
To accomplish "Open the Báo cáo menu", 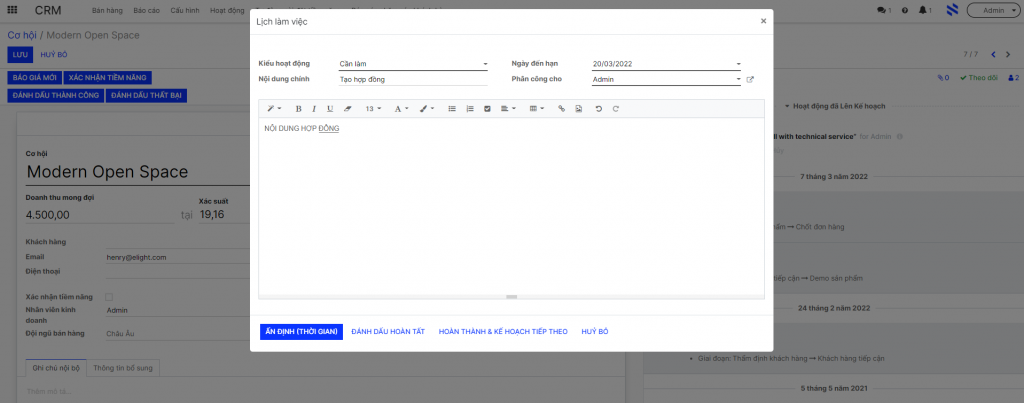I will click(x=146, y=10).
